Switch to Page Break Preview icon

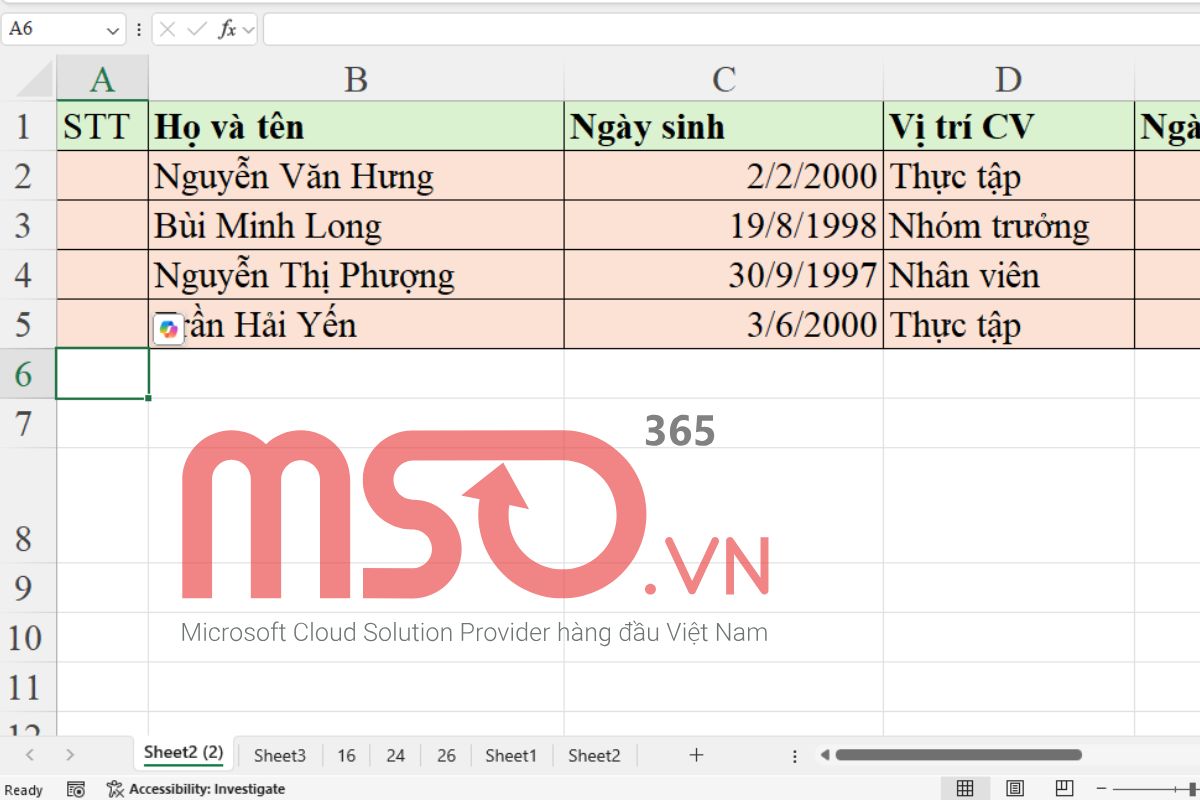click(1065, 789)
